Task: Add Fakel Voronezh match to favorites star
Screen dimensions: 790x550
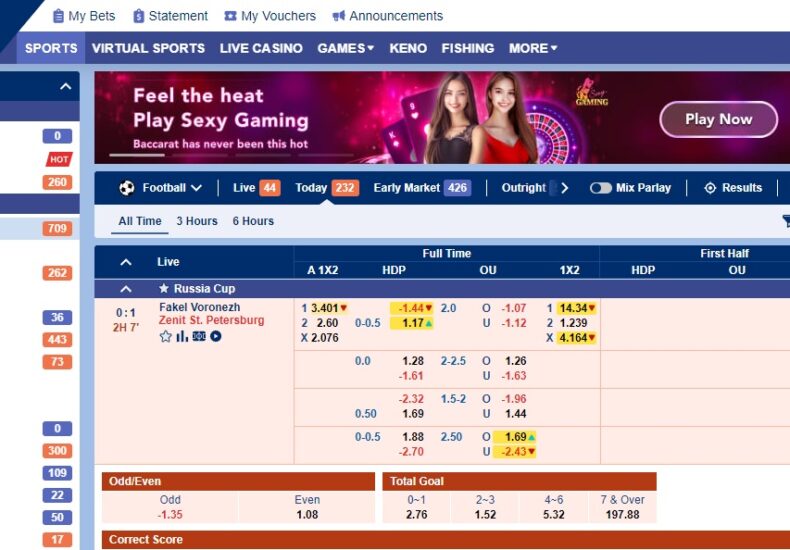Action: pyautogui.click(x=165, y=336)
